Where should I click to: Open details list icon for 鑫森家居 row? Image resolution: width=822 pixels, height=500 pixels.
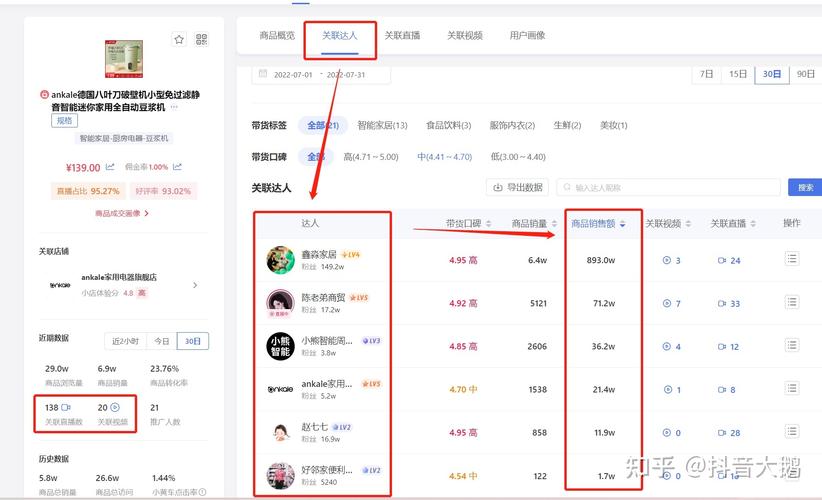point(792,259)
